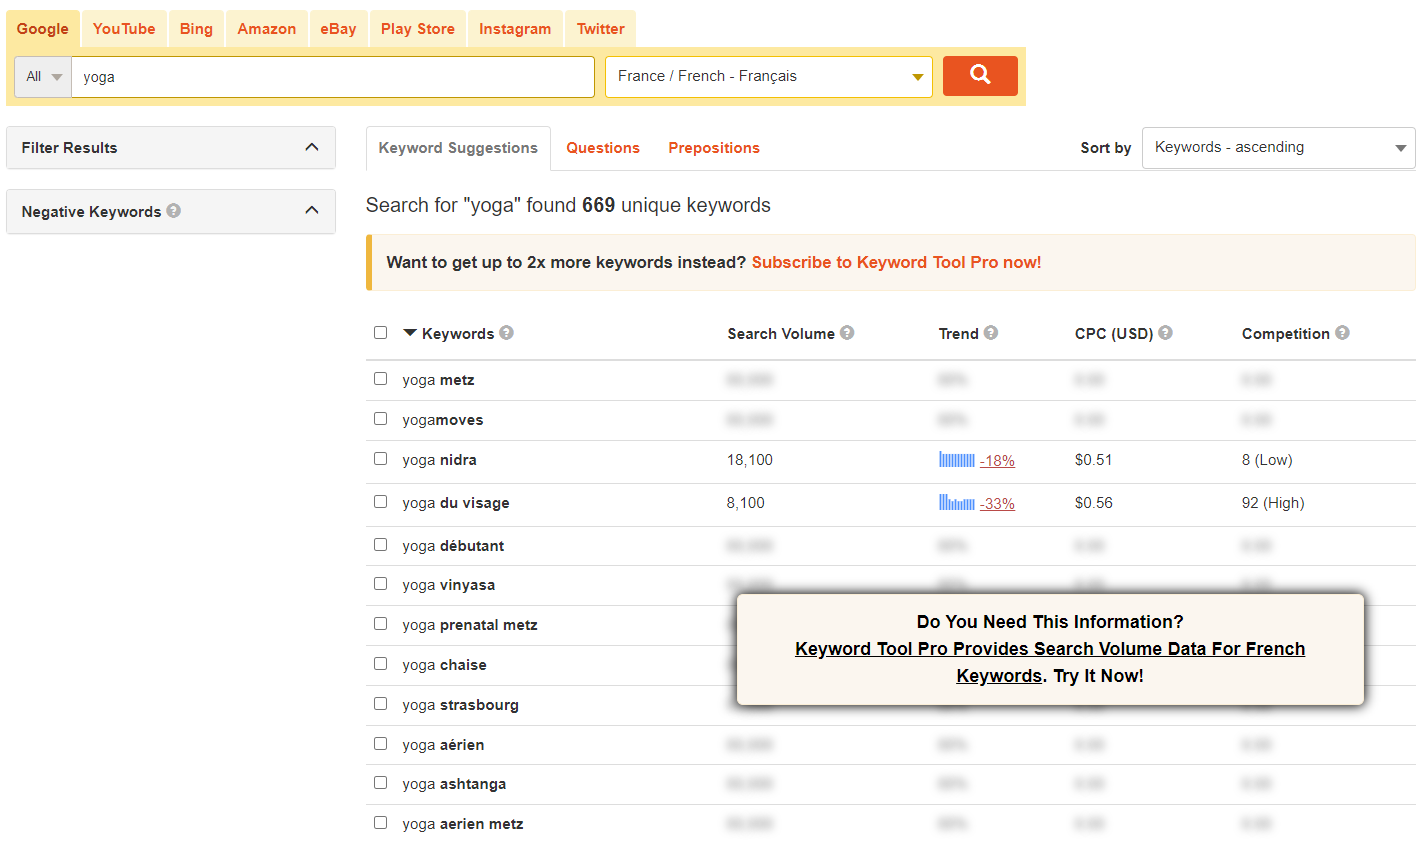The image size is (1426, 841).
Task: Select the Keyword Suggestions tab
Action: click(458, 148)
